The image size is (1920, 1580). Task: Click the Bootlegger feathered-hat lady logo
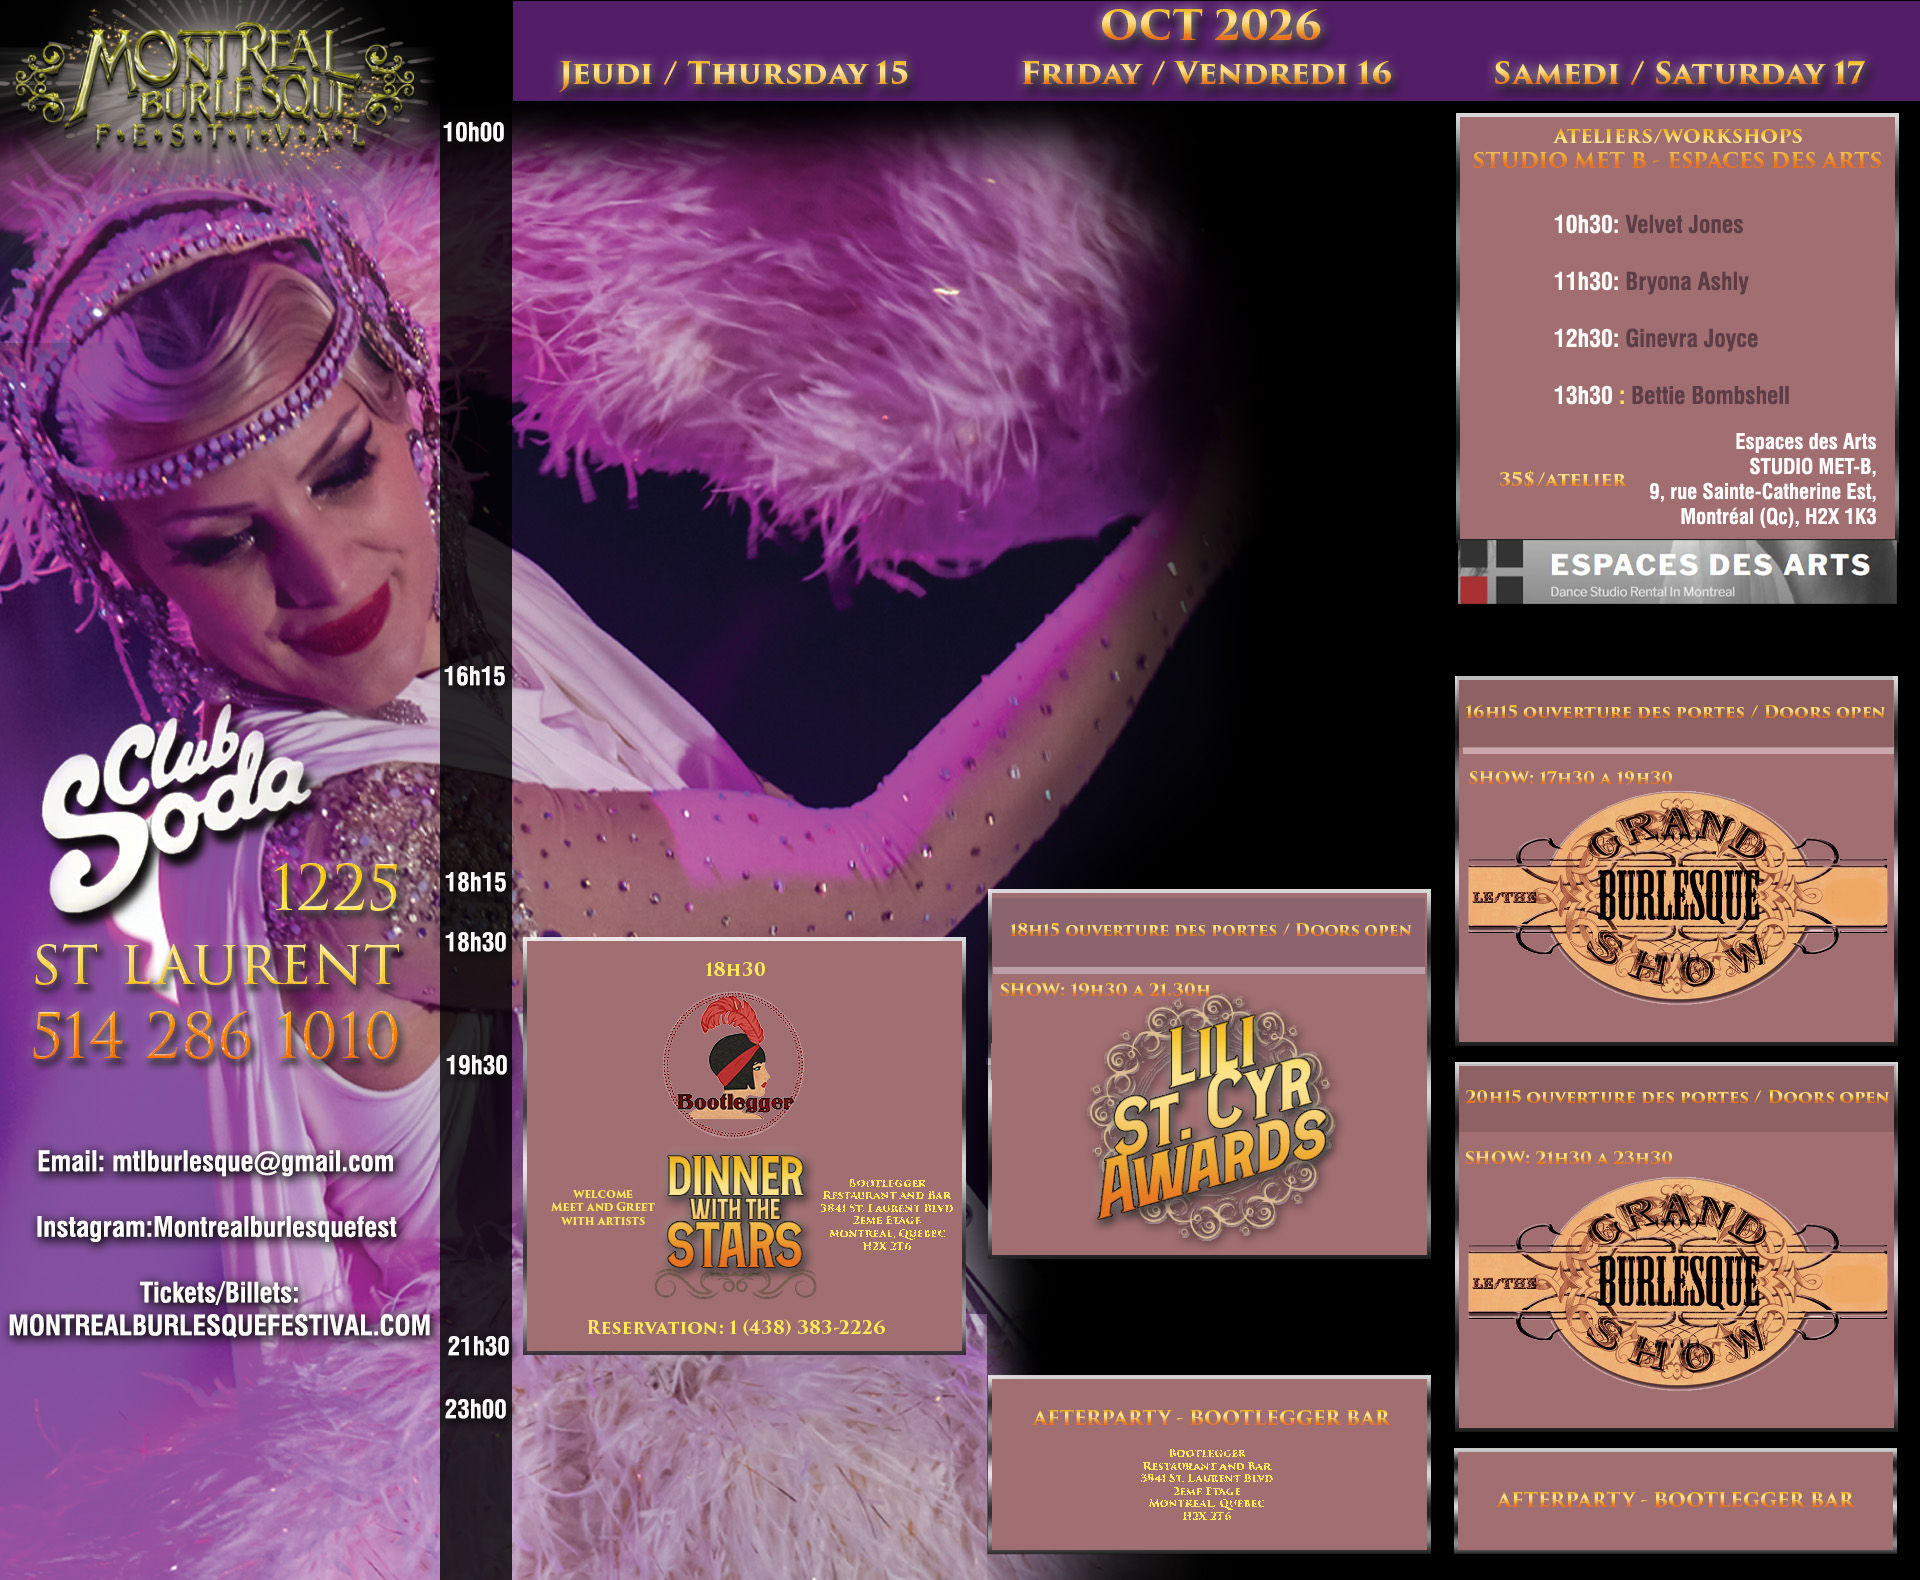click(734, 1064)
